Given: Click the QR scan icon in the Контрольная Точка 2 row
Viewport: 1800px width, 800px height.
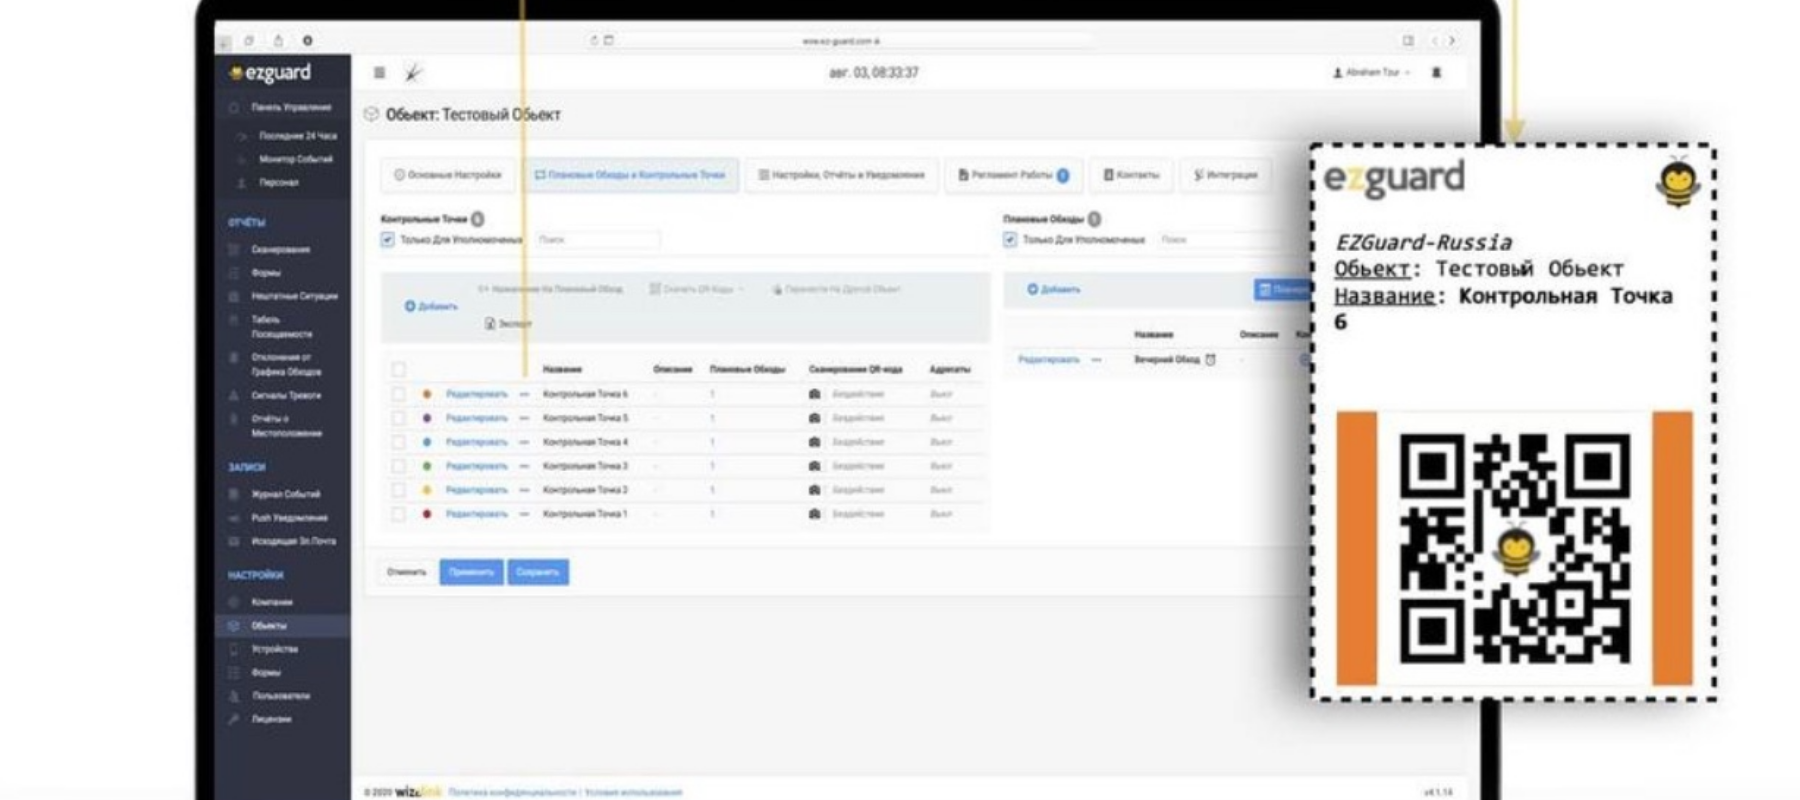Looking at the screenshot, I should click(x=814, y=490).
